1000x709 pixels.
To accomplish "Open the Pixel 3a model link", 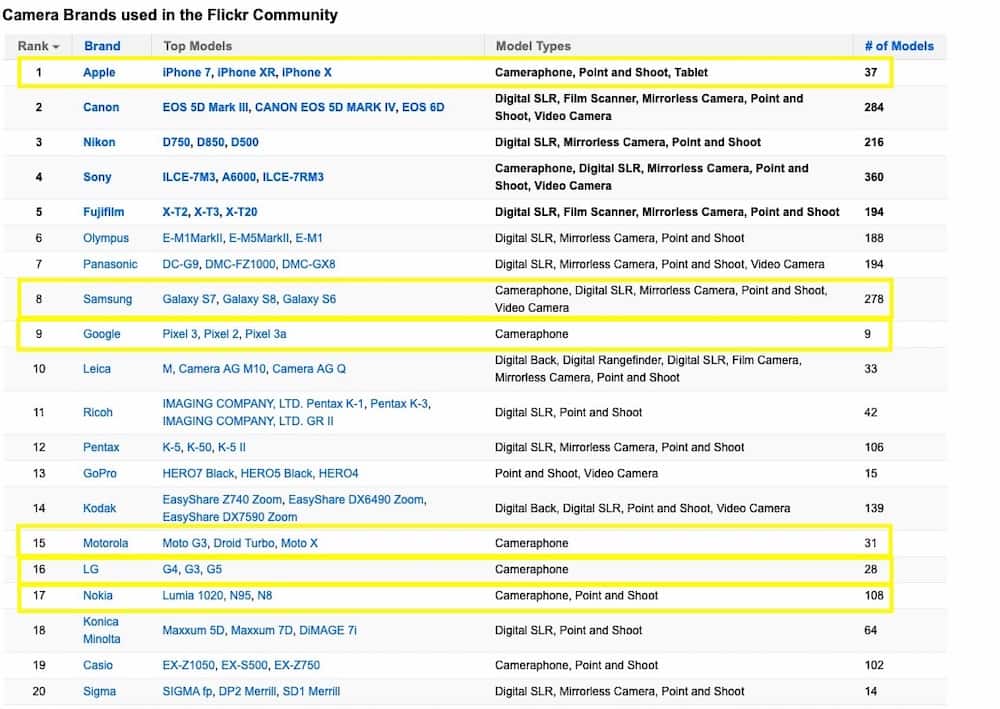I will (x=265, y=333).
